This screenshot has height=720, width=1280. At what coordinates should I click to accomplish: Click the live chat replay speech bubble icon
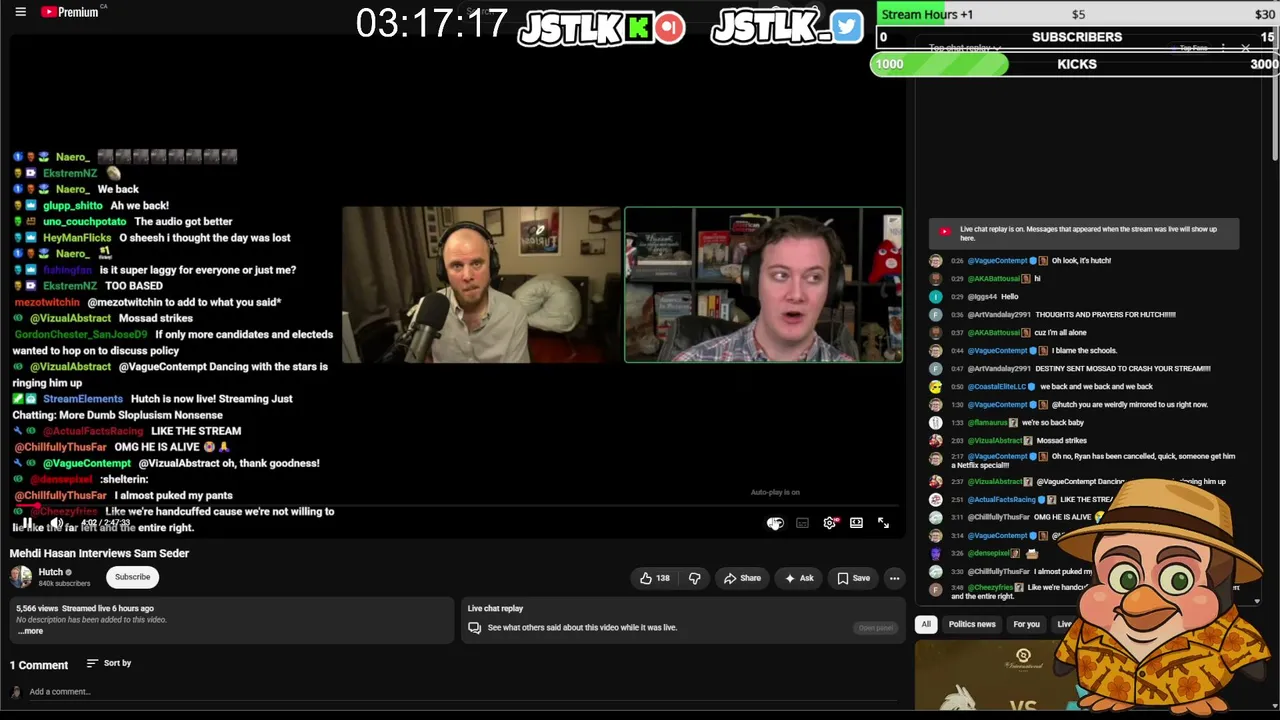475,628
